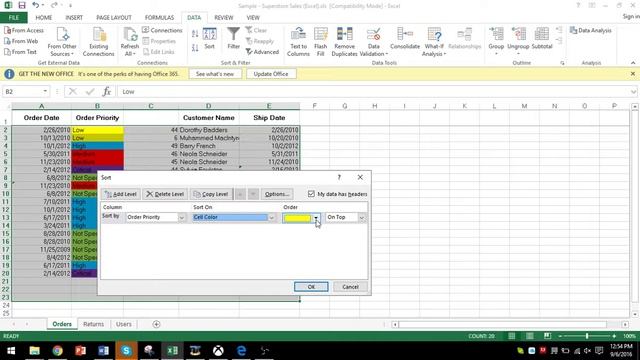Click the Sort Z to A icon
This screenshot has width=640, height=360.
pyautogui.click(x=195, y=48)
